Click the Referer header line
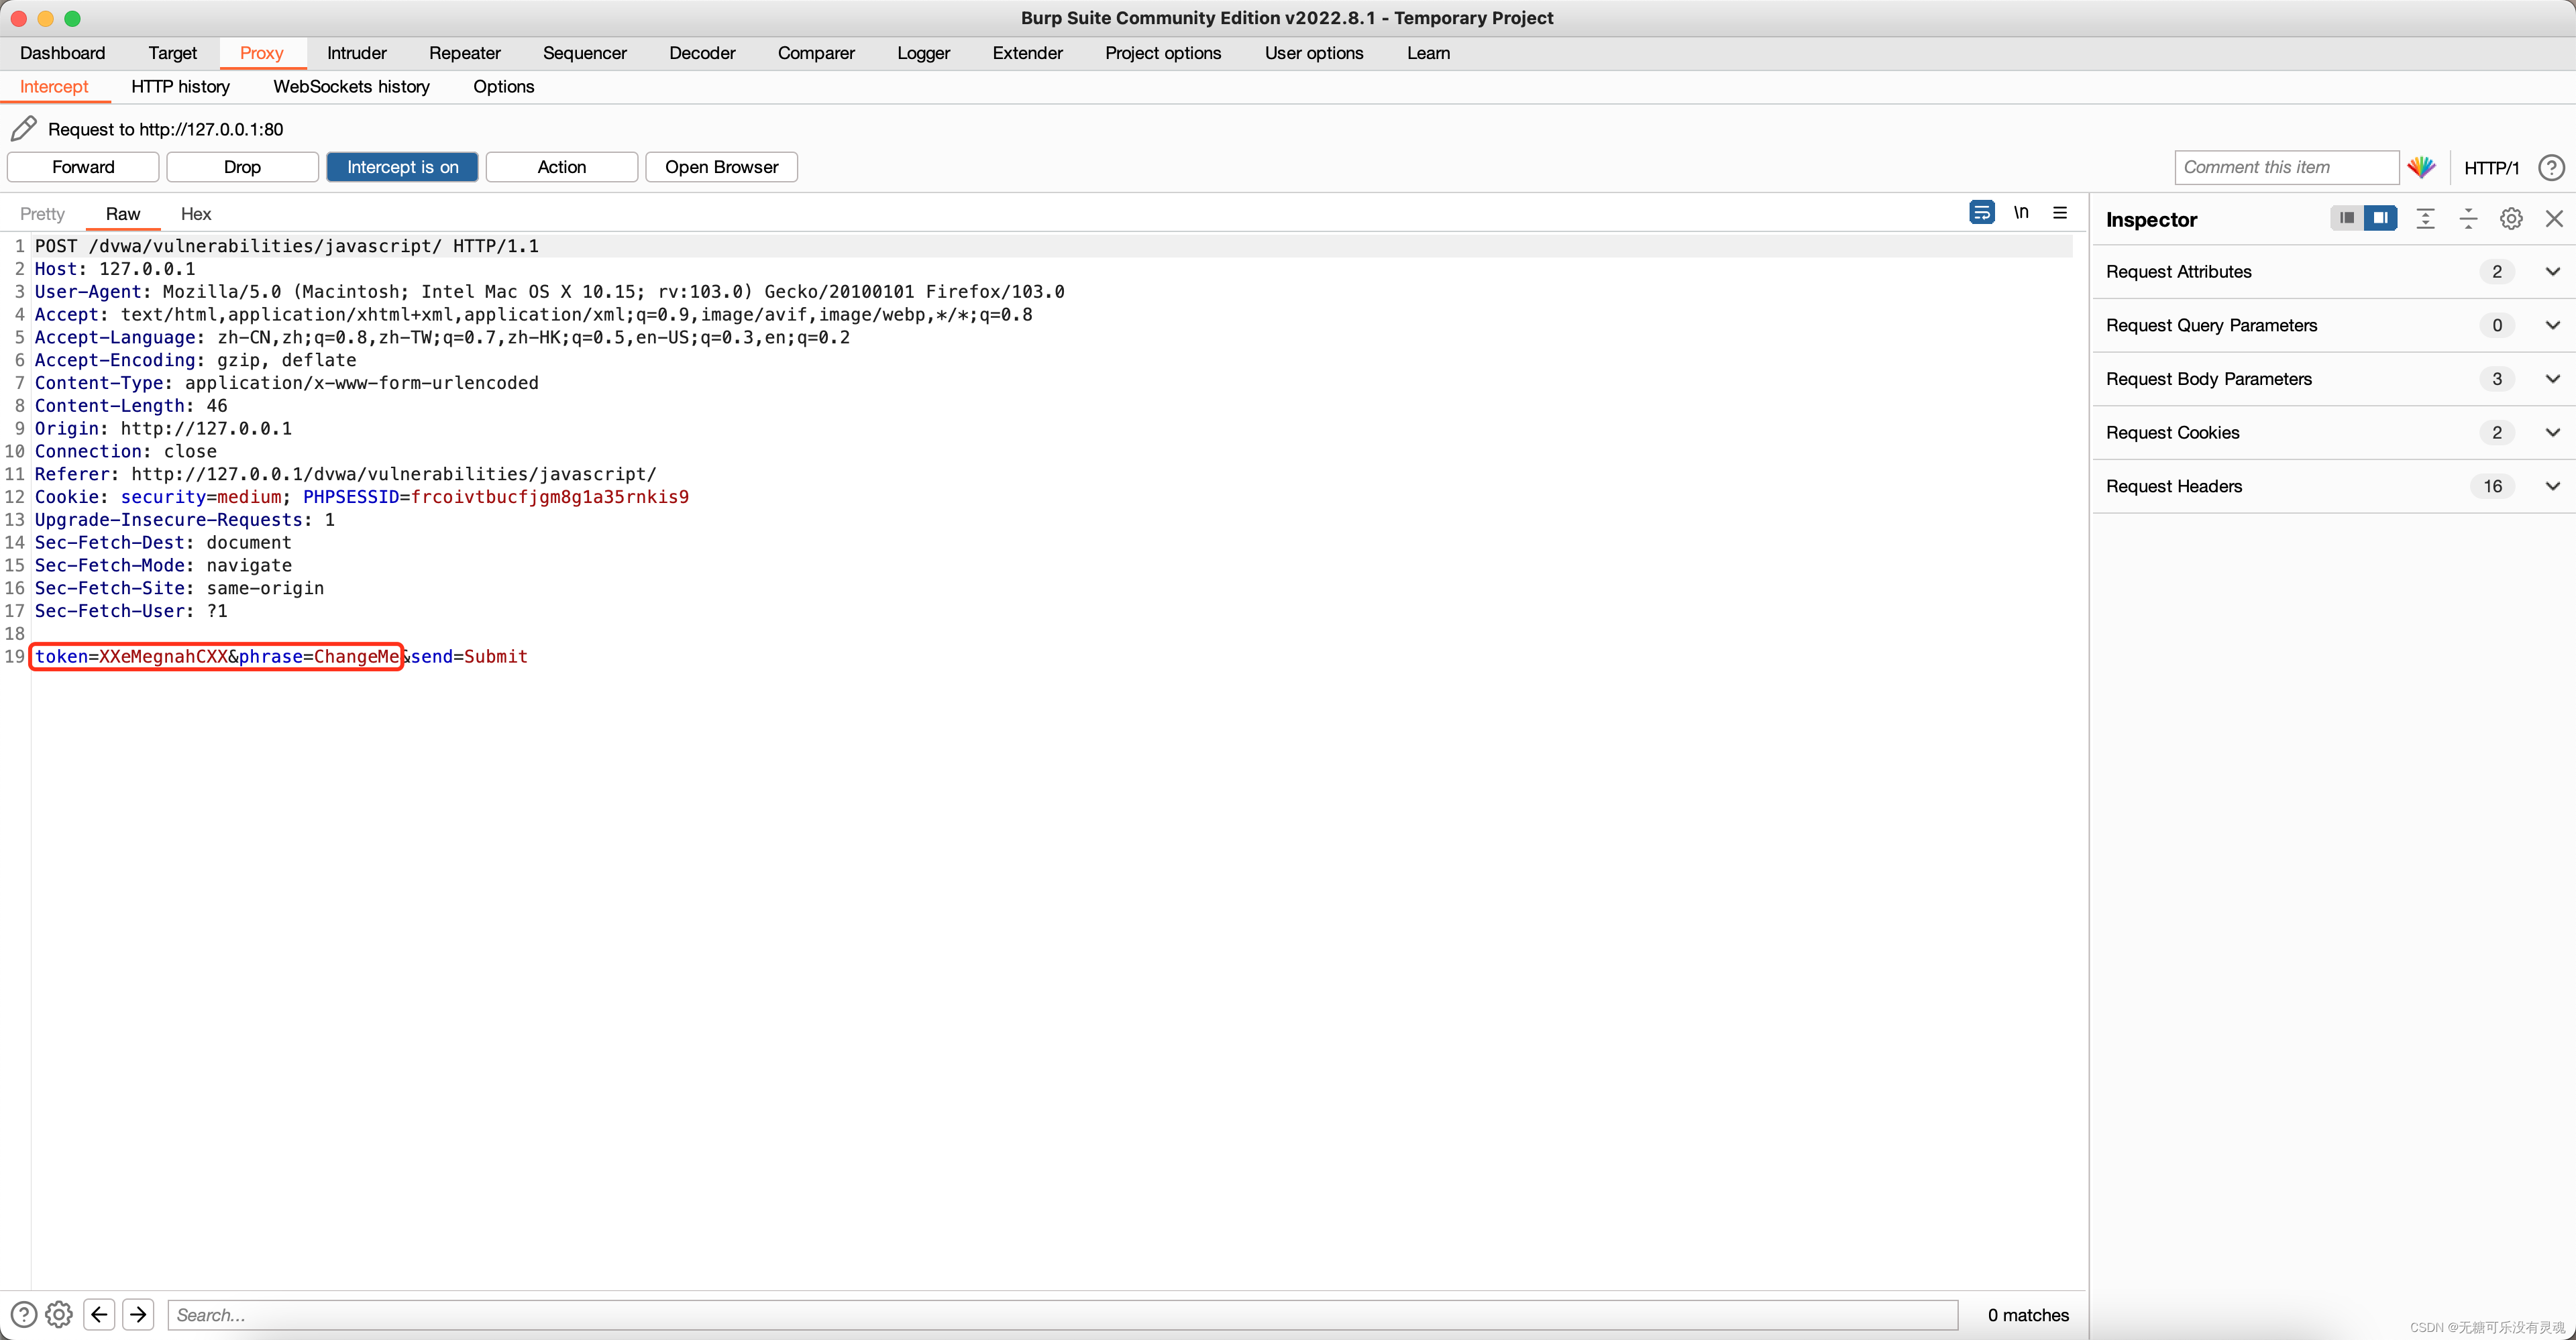The image size is (2576, 1340). click(346, 474)
